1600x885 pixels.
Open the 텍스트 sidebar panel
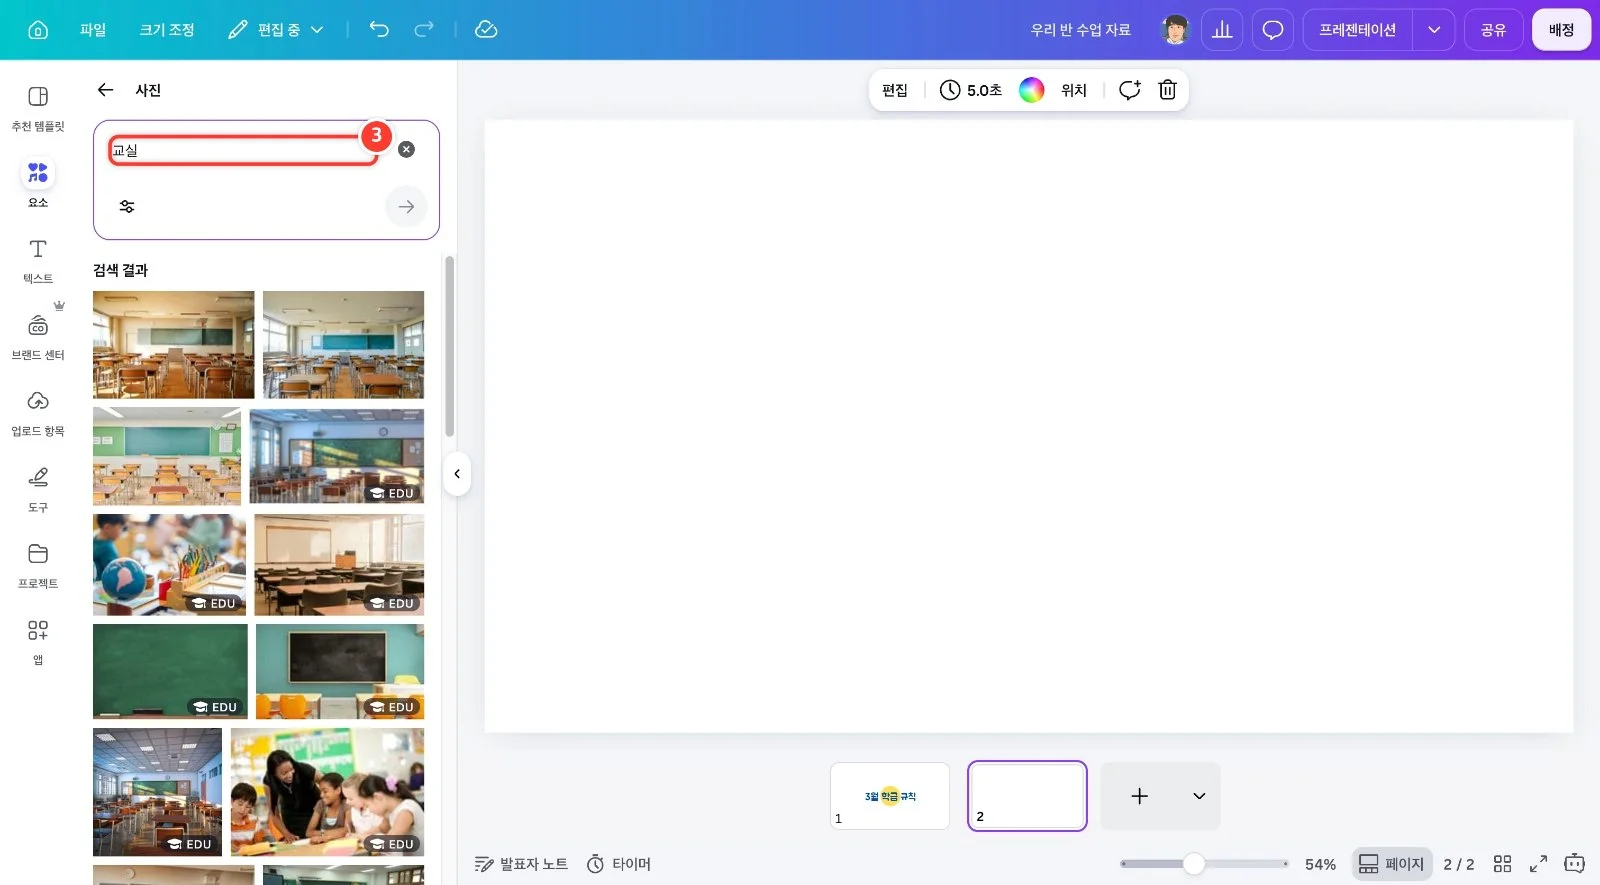point(38,260)
